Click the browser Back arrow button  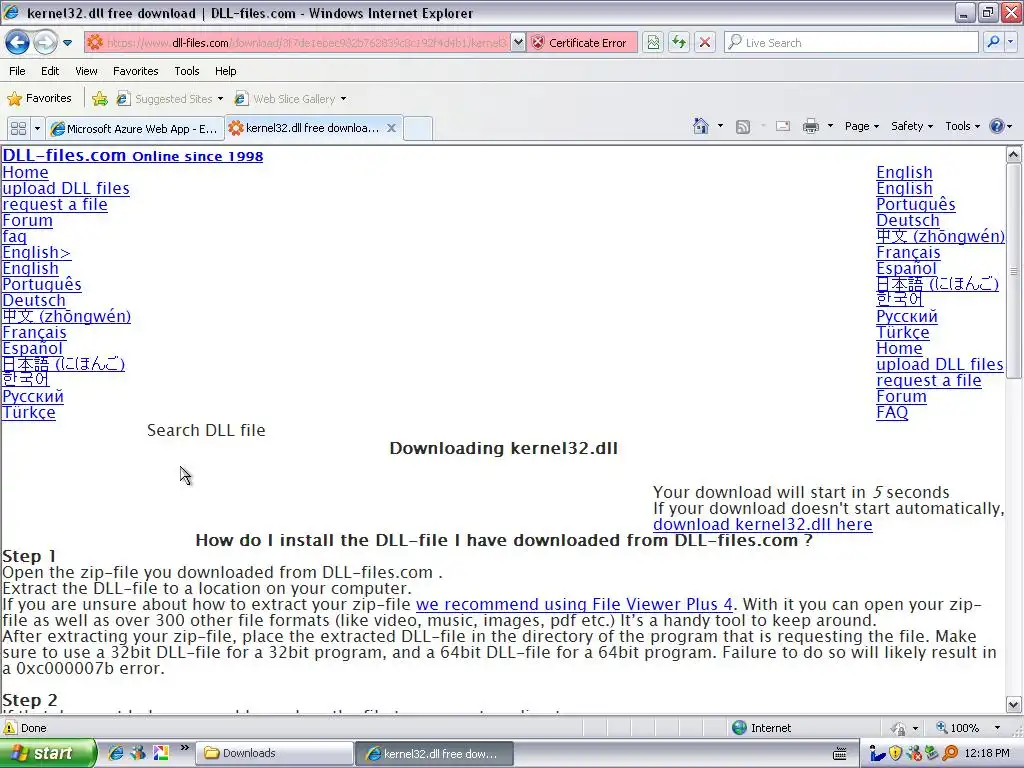[17, 42]
